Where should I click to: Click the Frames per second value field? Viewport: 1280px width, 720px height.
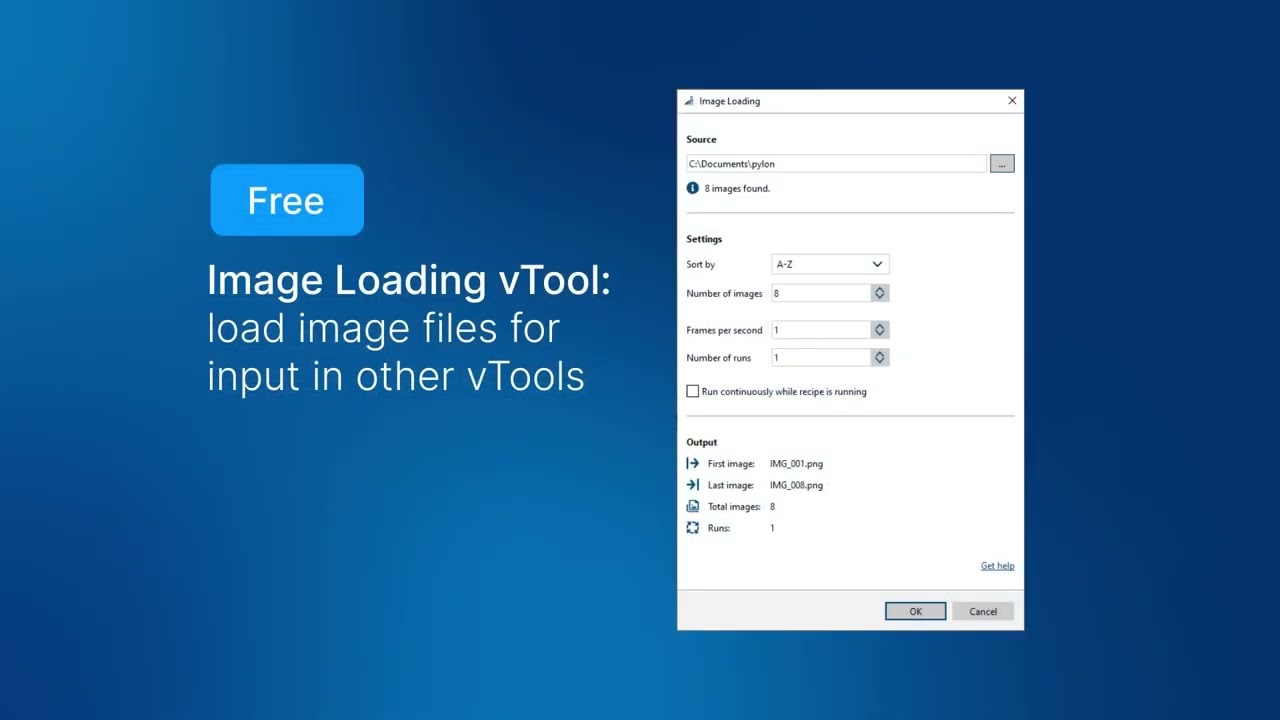point(821,330)
